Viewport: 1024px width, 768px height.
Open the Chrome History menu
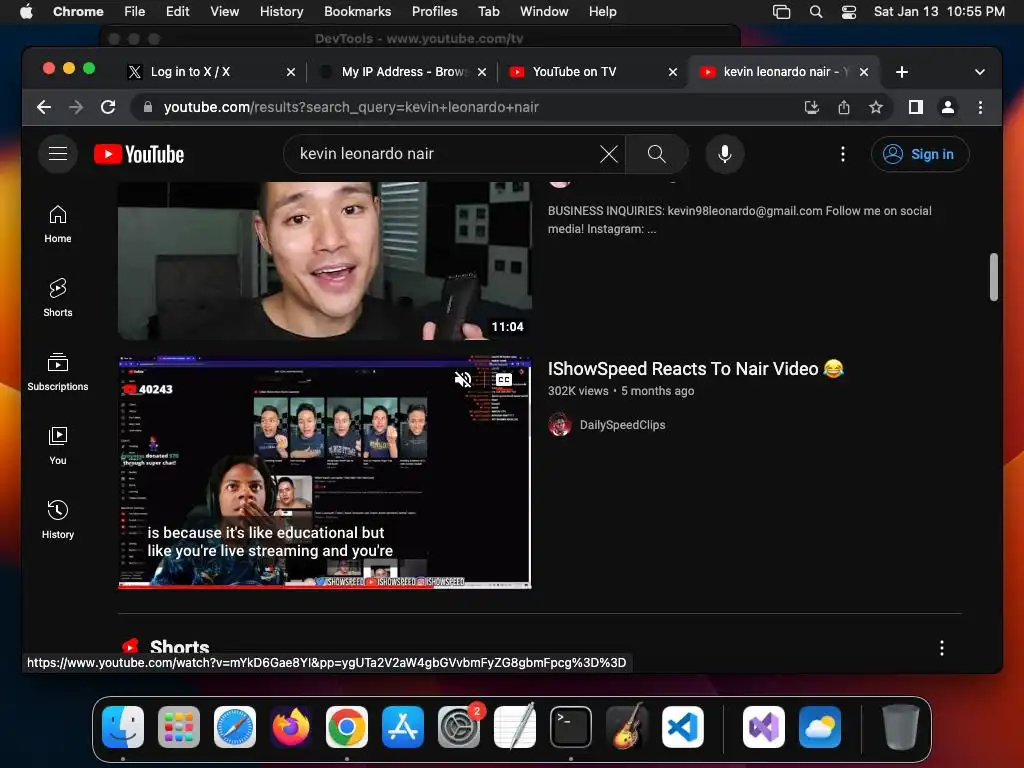(281, 12)
